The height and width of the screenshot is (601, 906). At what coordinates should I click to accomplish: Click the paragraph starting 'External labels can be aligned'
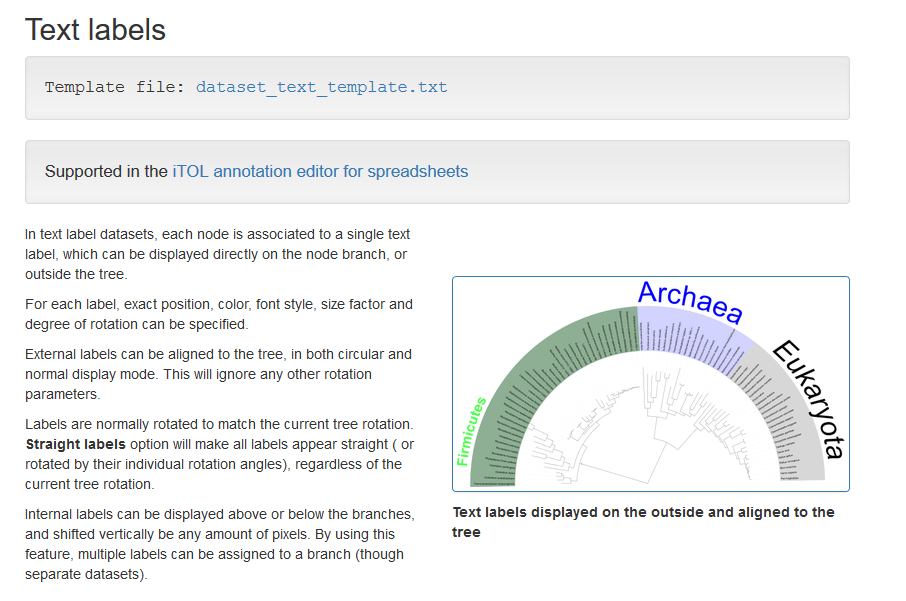point(218,374)
